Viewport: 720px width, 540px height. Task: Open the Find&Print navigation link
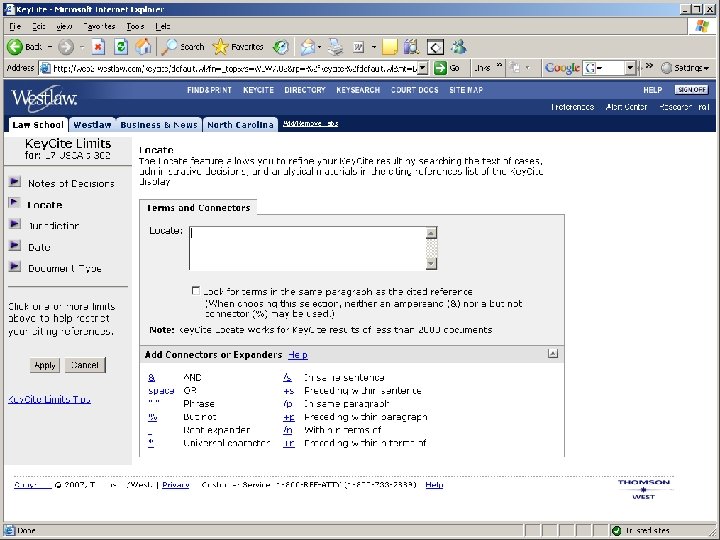(209, 90)
